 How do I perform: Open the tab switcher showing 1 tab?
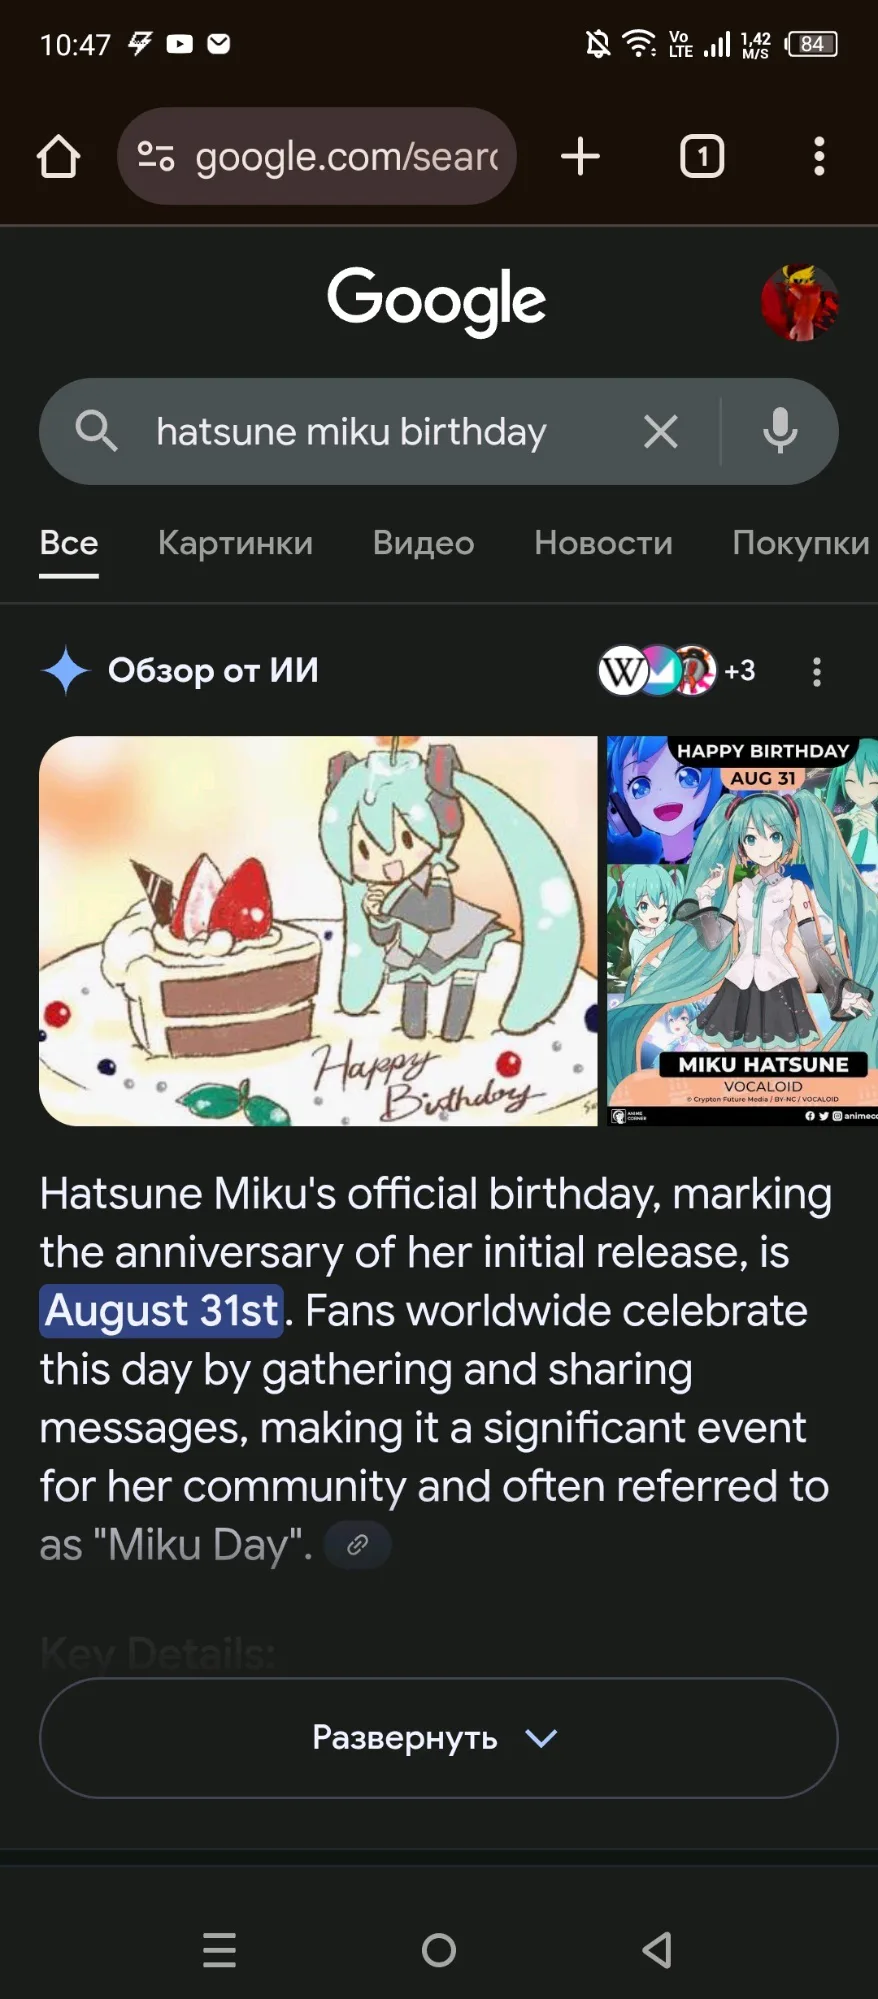click(x=702, y=157)
